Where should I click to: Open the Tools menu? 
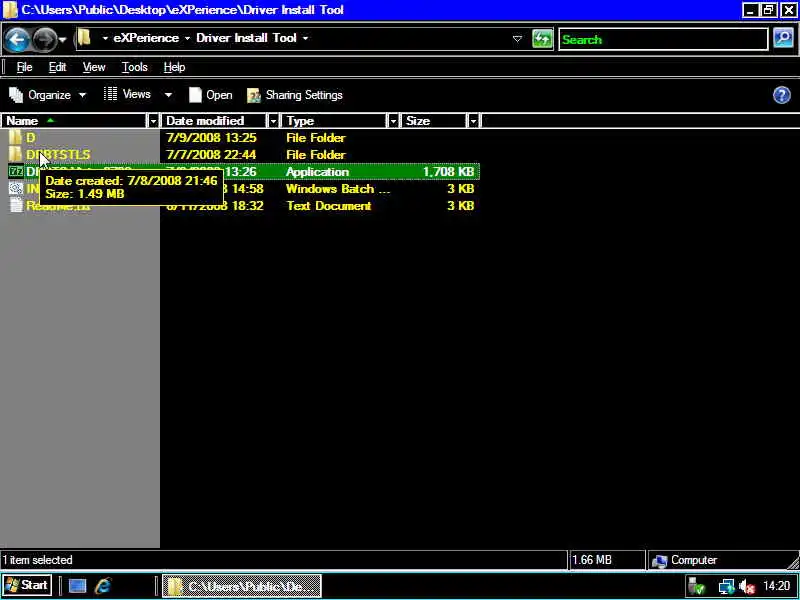click(135, 67)
